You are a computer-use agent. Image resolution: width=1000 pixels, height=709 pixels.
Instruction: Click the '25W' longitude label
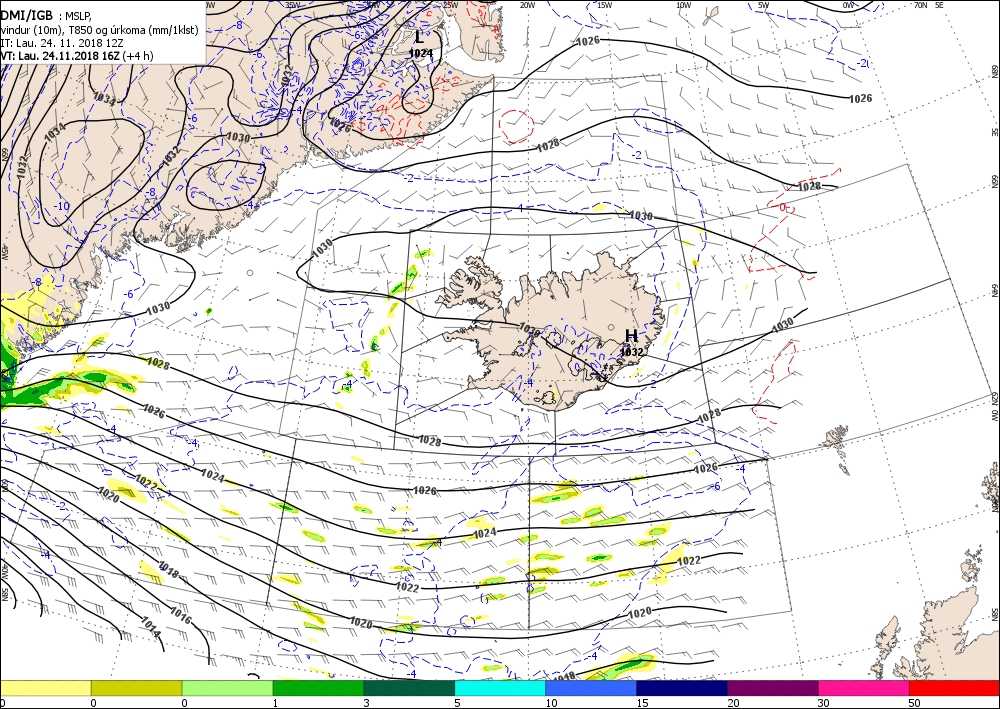(450, 5)
